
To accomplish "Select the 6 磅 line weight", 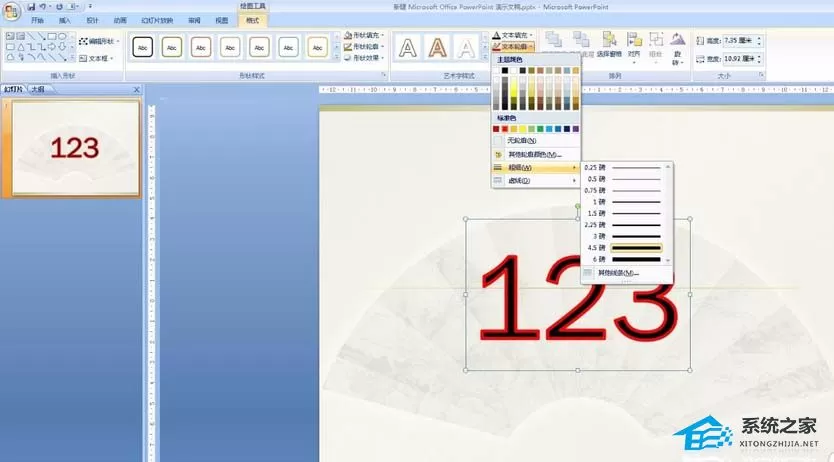I will pos(623,259).
